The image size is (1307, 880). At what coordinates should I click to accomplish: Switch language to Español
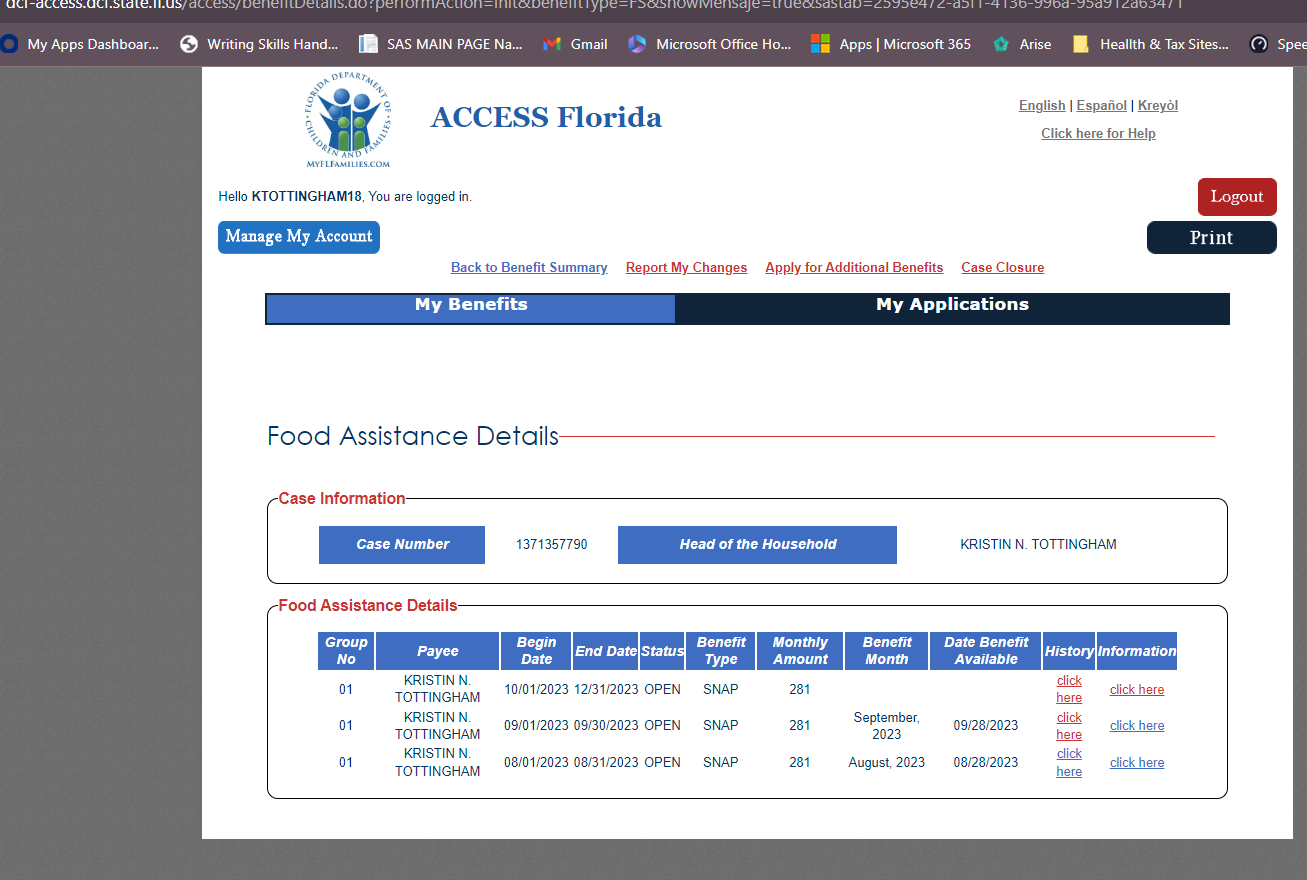pos(1102,106)
